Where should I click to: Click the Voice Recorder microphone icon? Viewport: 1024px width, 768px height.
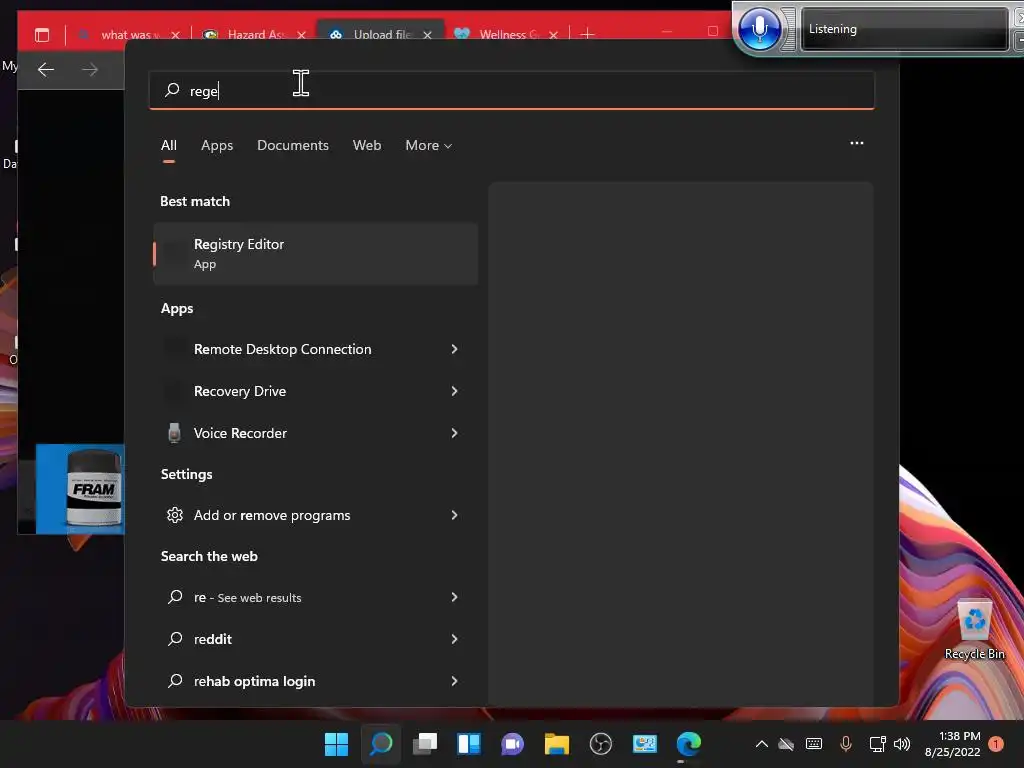174,433
